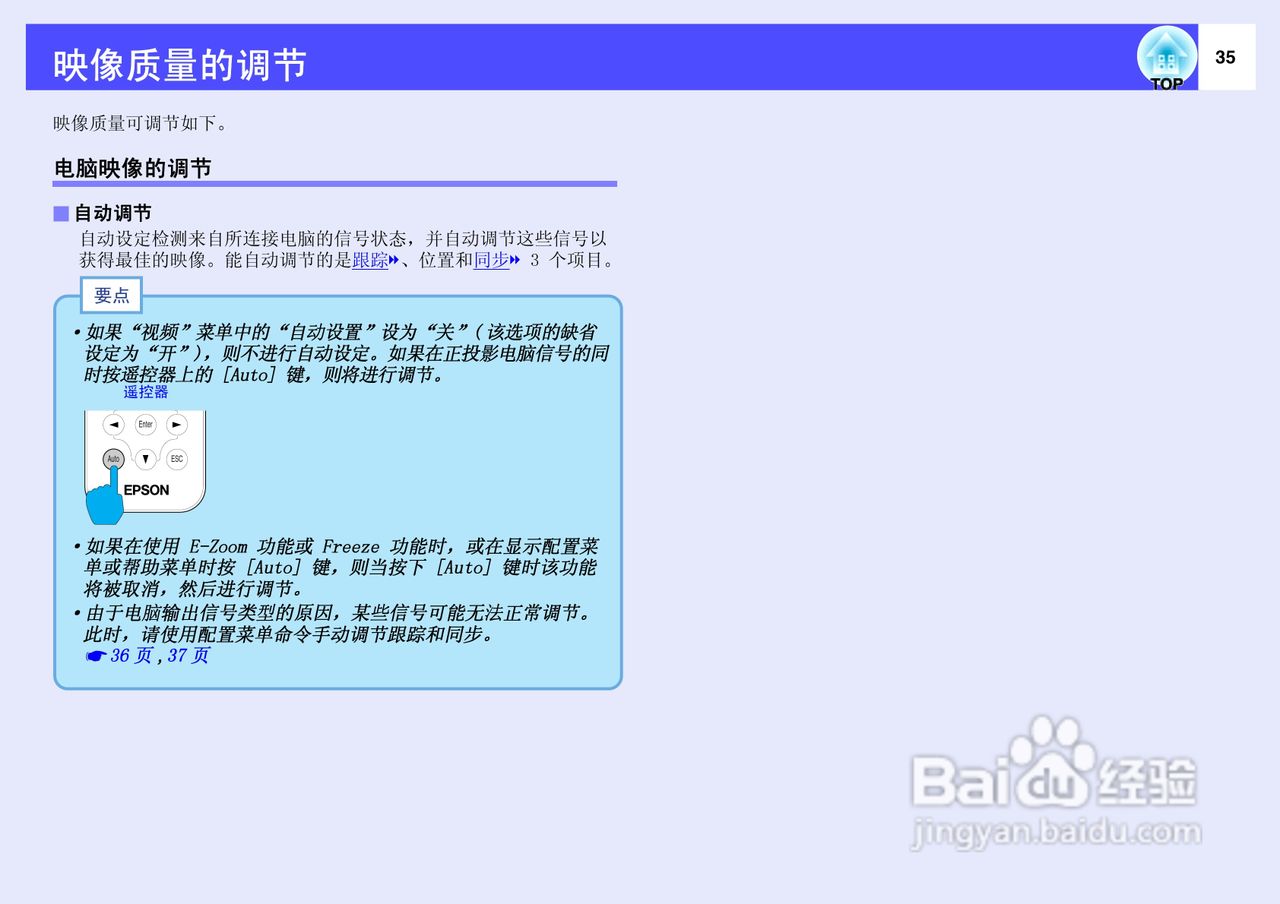Expand the glossary arrow after 跟踪
This screenshot has height=904, width=1280.
pos(392,259)
